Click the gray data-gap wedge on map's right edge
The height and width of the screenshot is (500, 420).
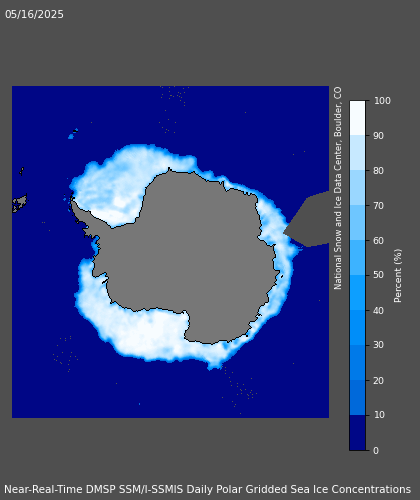(308, 219)
